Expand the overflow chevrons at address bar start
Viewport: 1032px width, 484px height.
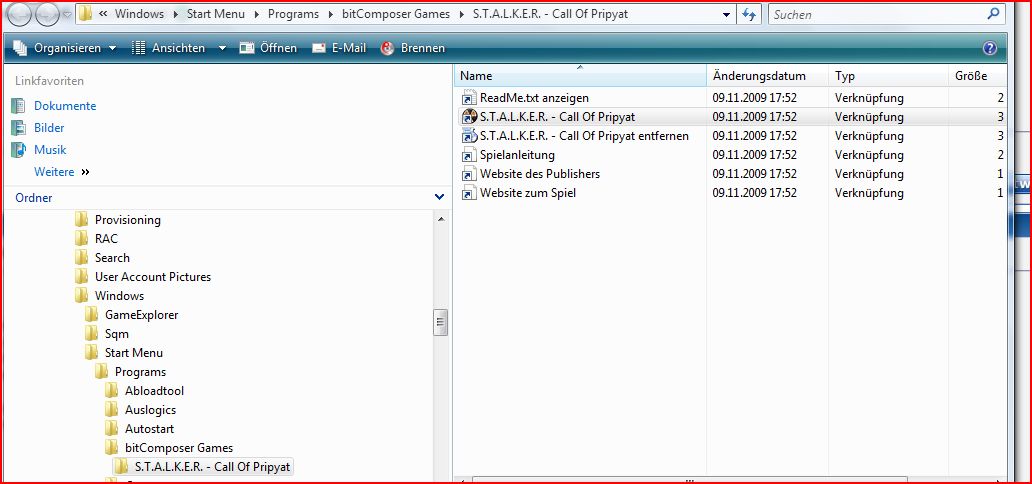tap(103, 14)
